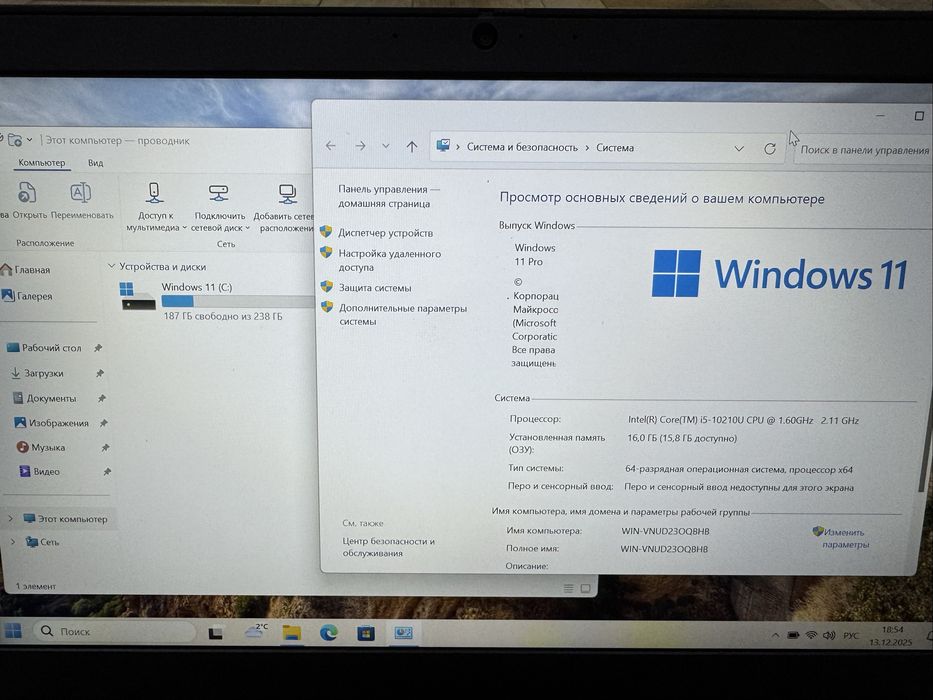Viewport: 933px width, 700px height.
Task: Select Система breadcrumb in address bar
Action: pos(615,148)
